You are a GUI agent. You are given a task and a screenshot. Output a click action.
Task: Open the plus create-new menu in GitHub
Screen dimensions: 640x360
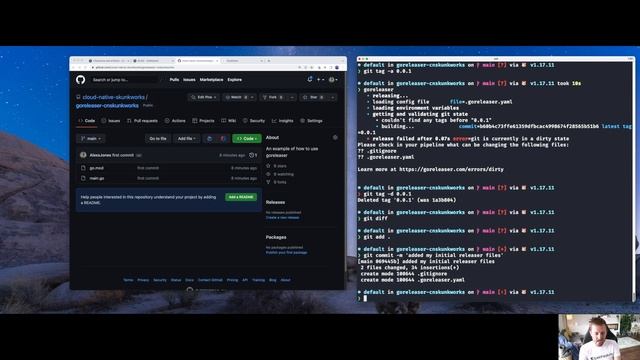click(x=320, y=80)
